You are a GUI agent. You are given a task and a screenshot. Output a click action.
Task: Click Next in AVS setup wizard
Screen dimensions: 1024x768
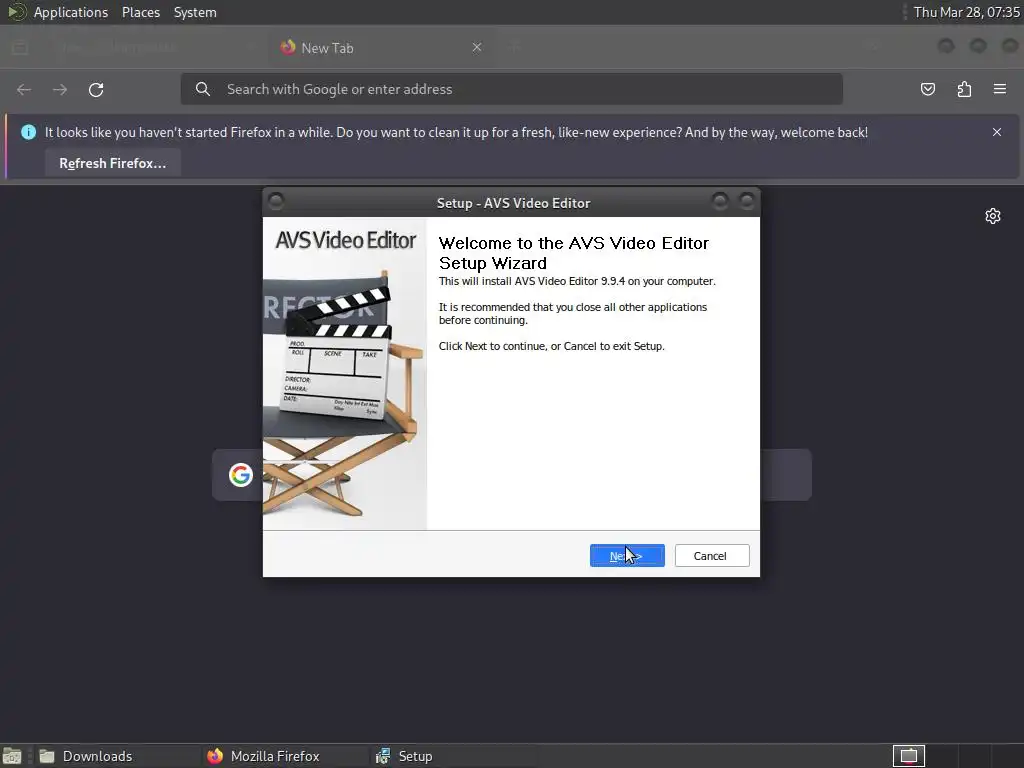[627, 556]
